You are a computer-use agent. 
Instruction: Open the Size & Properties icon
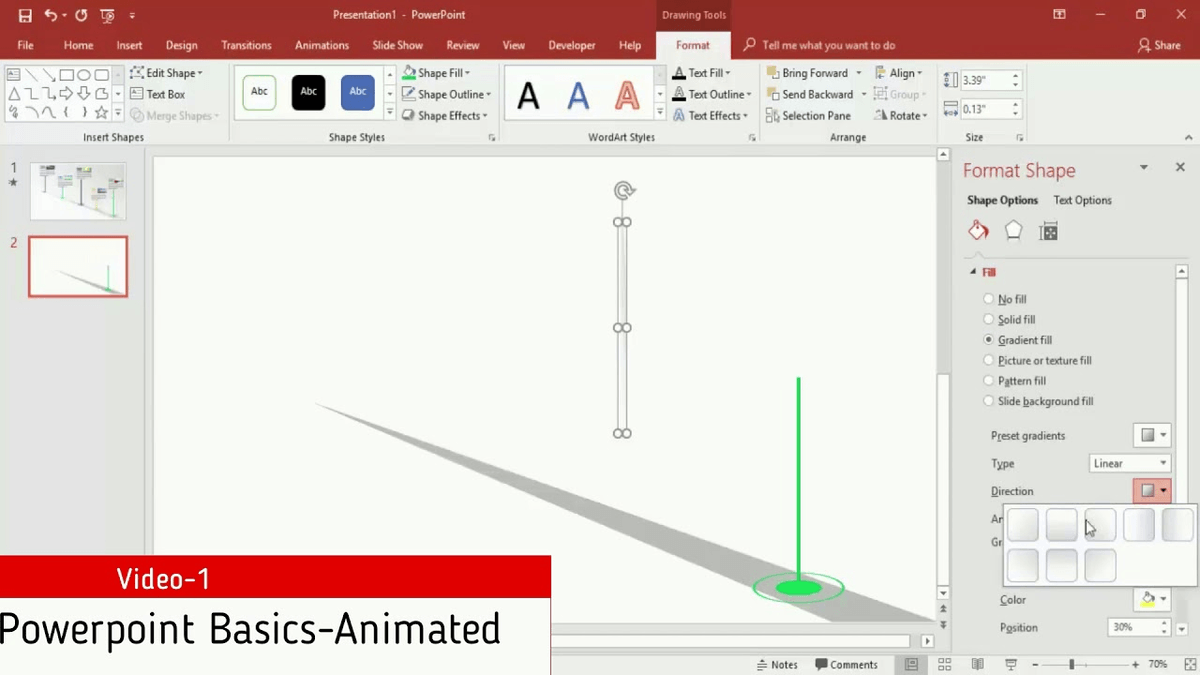[x=1048, y=231]
